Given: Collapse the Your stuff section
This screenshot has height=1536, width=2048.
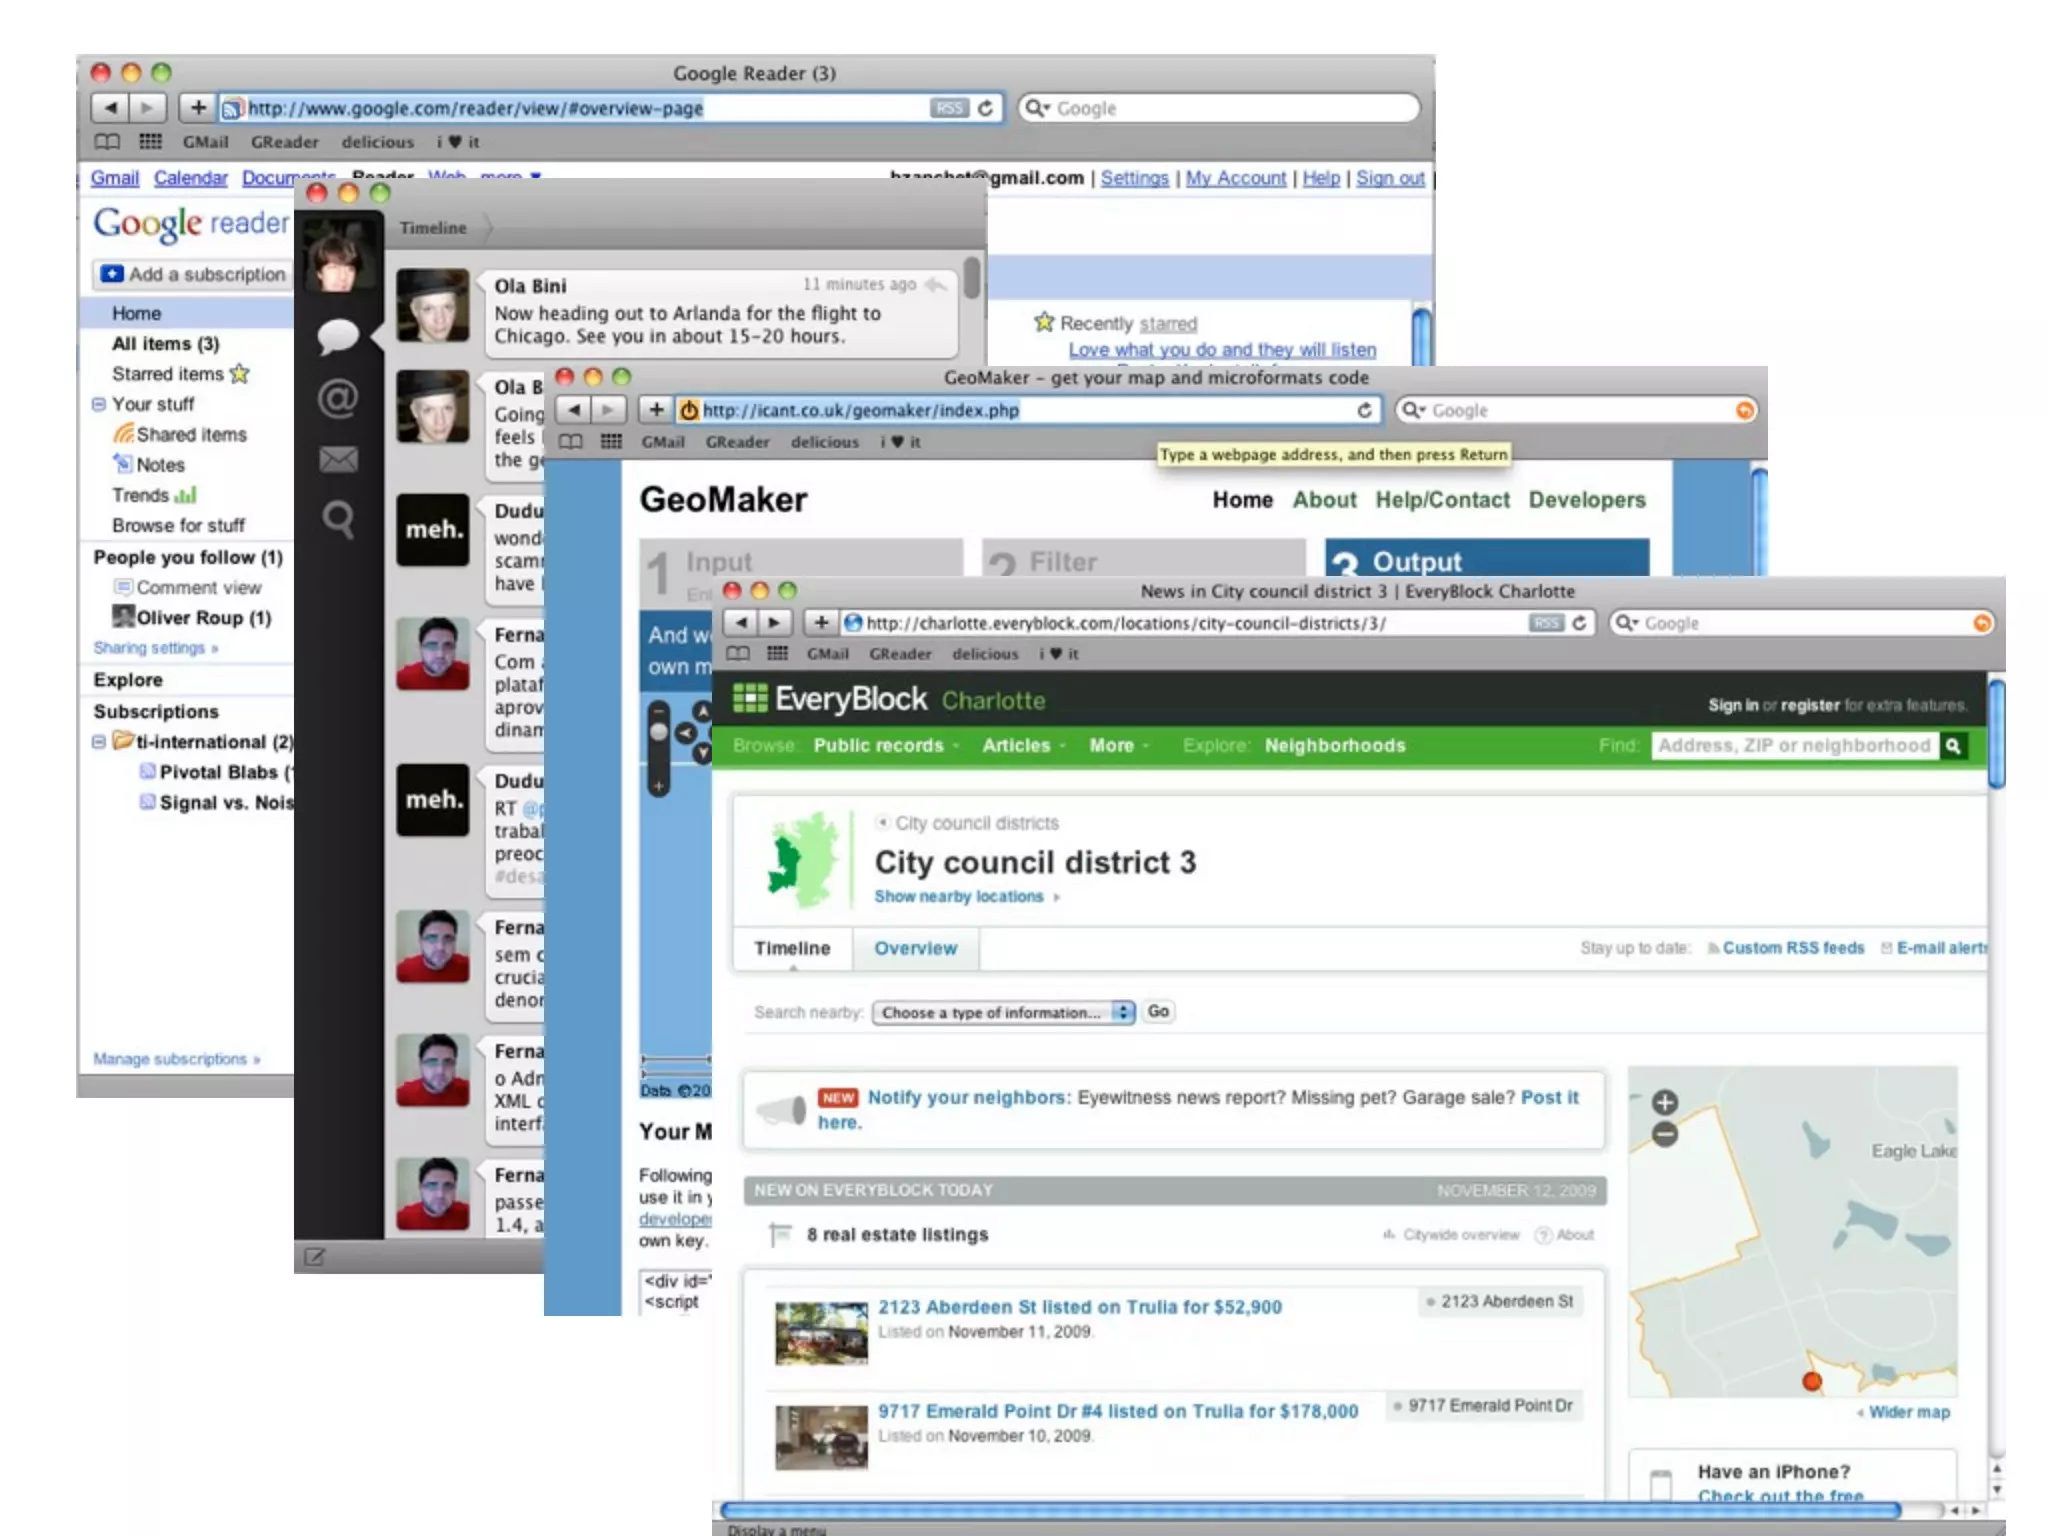Looking at the screenshot, I should [99, 404].
